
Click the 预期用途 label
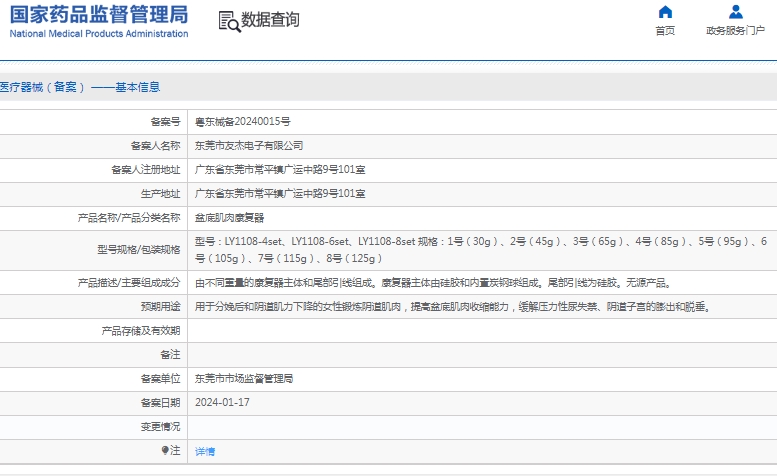(161, 307)
